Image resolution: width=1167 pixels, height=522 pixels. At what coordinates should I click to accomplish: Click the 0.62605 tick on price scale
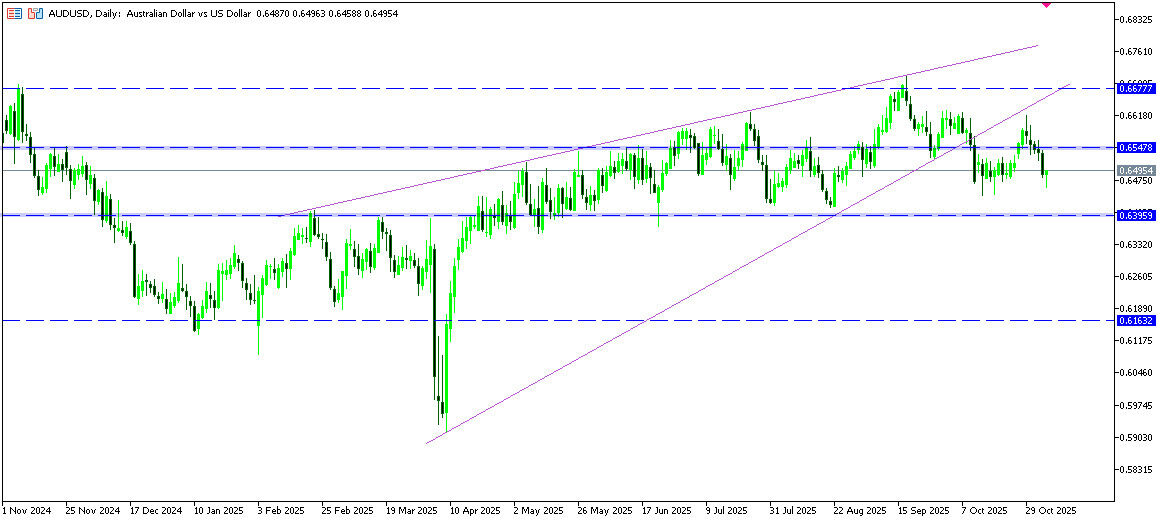pos(1137,277)
